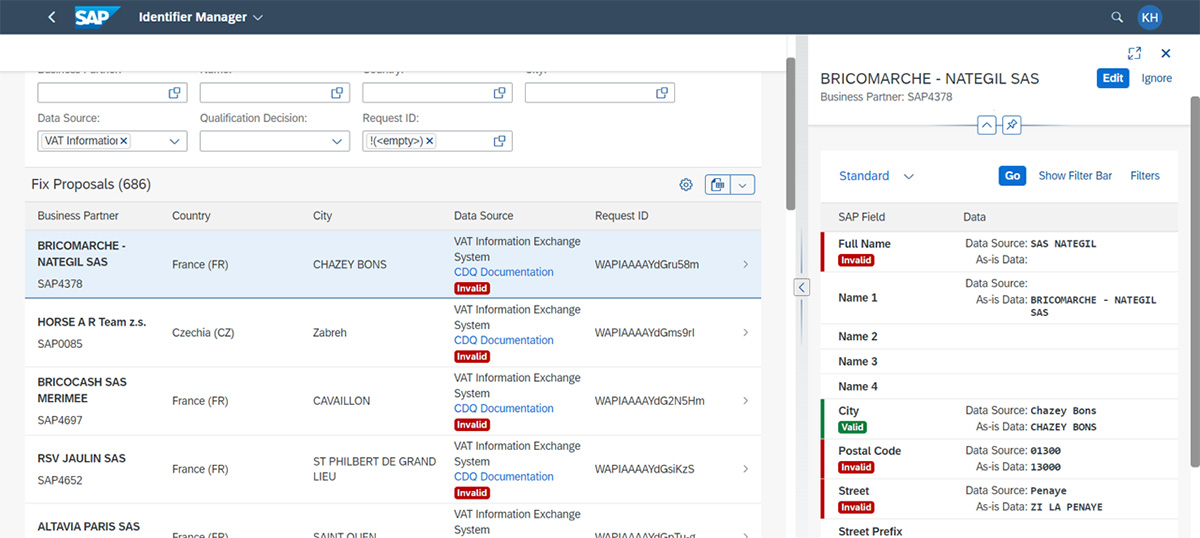Select the RSV JAULIN SAS row
The width and height of the screenshot is (1200, 538).
(393, 468)
